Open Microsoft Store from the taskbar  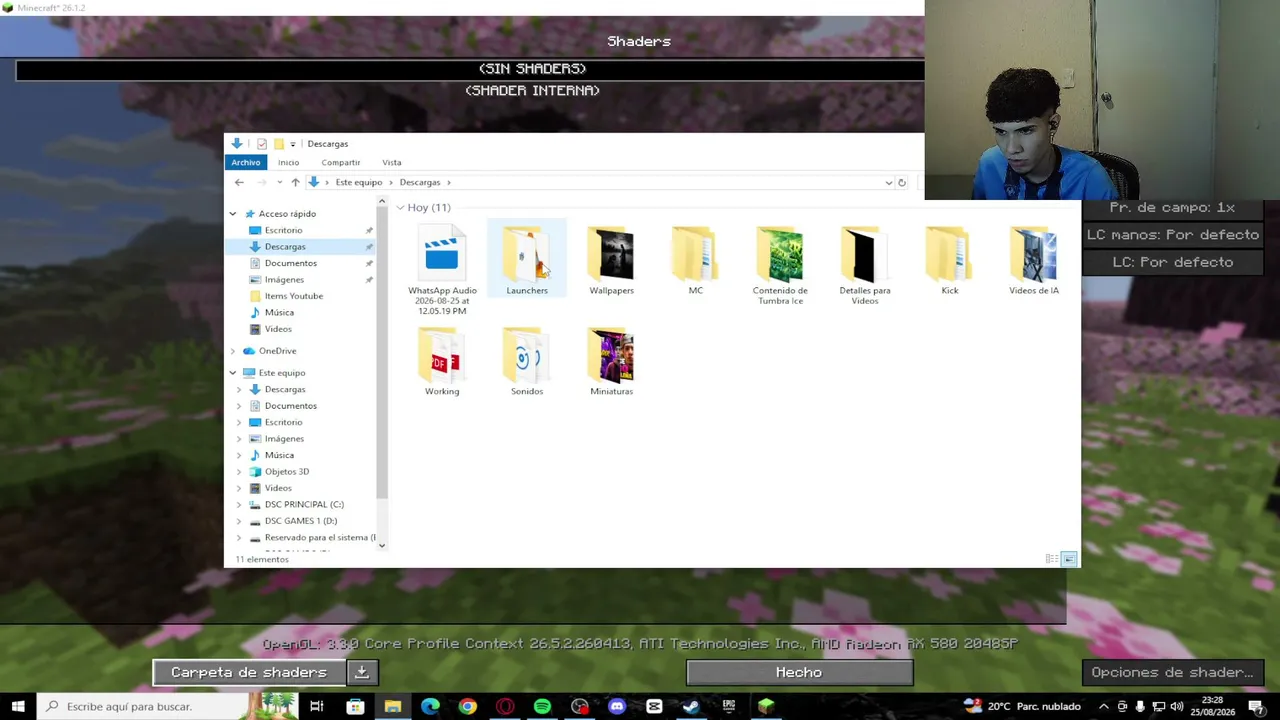click(x=355, y=706)
